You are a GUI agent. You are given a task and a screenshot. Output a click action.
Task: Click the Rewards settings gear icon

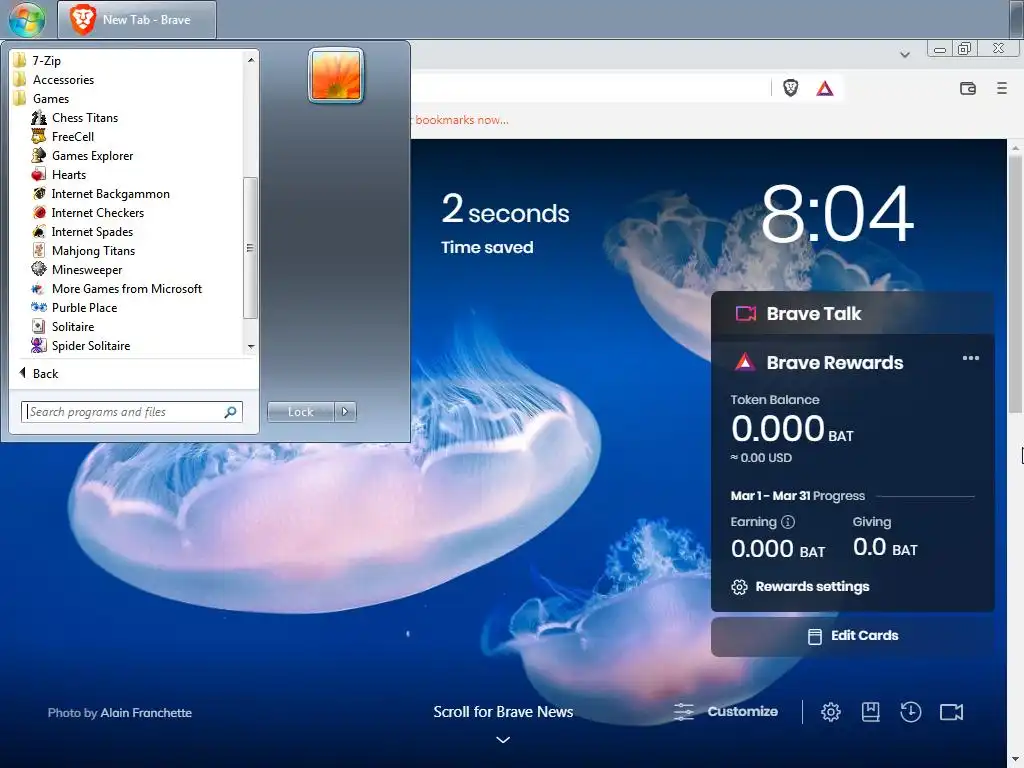(x=739, y=586)
